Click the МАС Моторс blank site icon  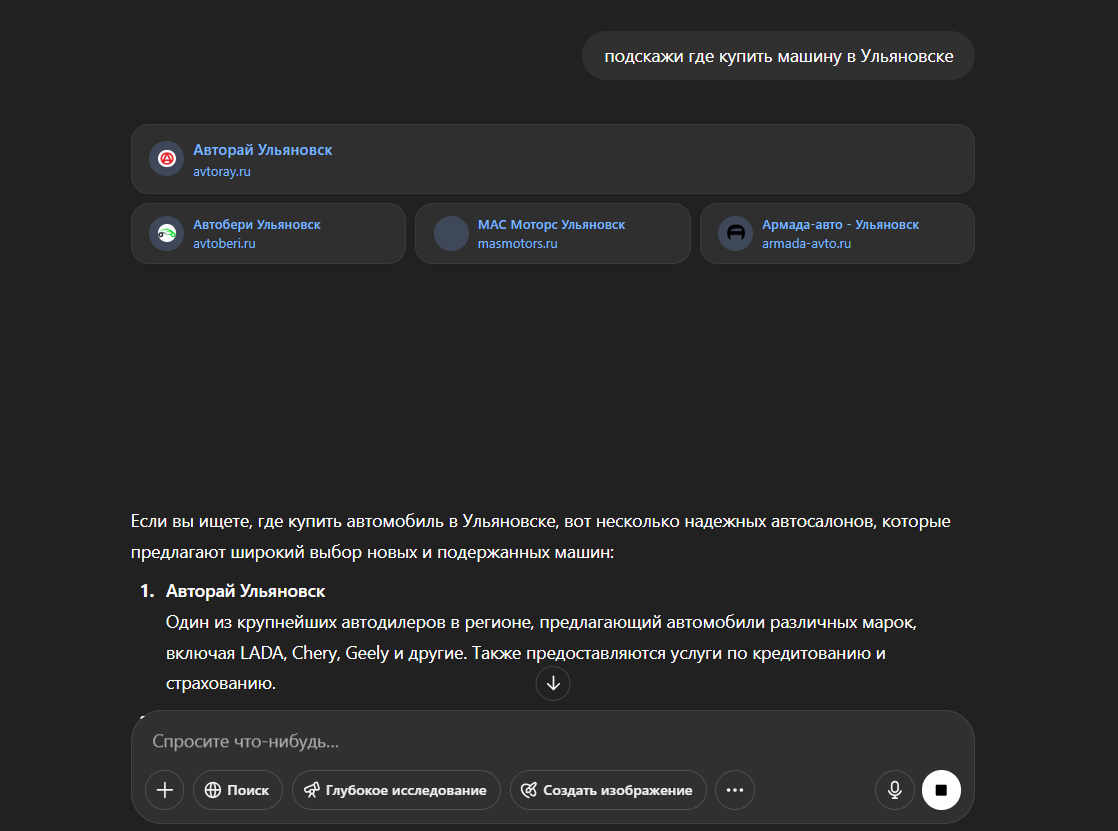click(x=451, y=233)
